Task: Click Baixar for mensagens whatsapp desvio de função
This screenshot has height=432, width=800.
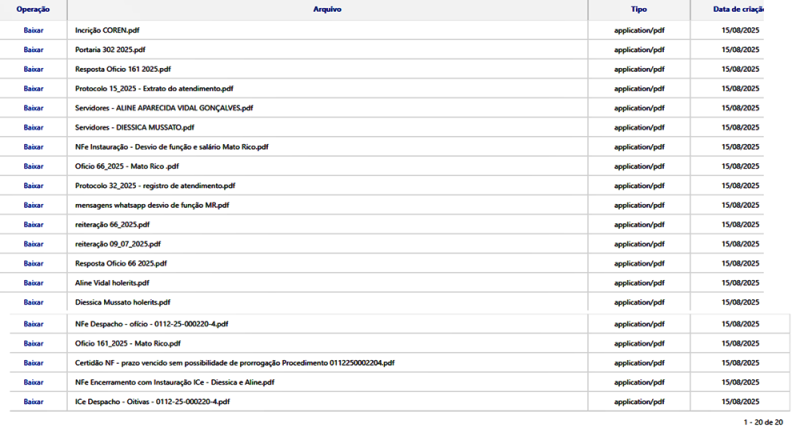Action: [x=33, y=205]
